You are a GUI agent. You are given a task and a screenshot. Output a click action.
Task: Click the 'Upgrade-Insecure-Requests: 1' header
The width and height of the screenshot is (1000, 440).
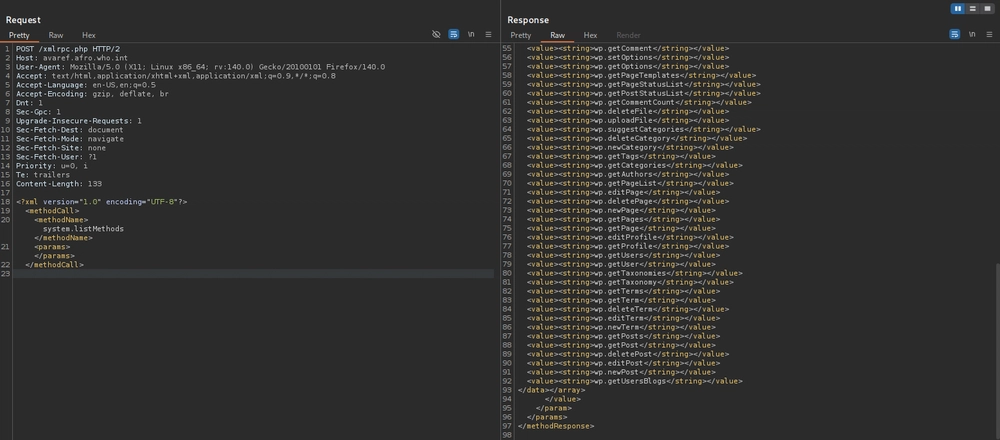point(79,121)
